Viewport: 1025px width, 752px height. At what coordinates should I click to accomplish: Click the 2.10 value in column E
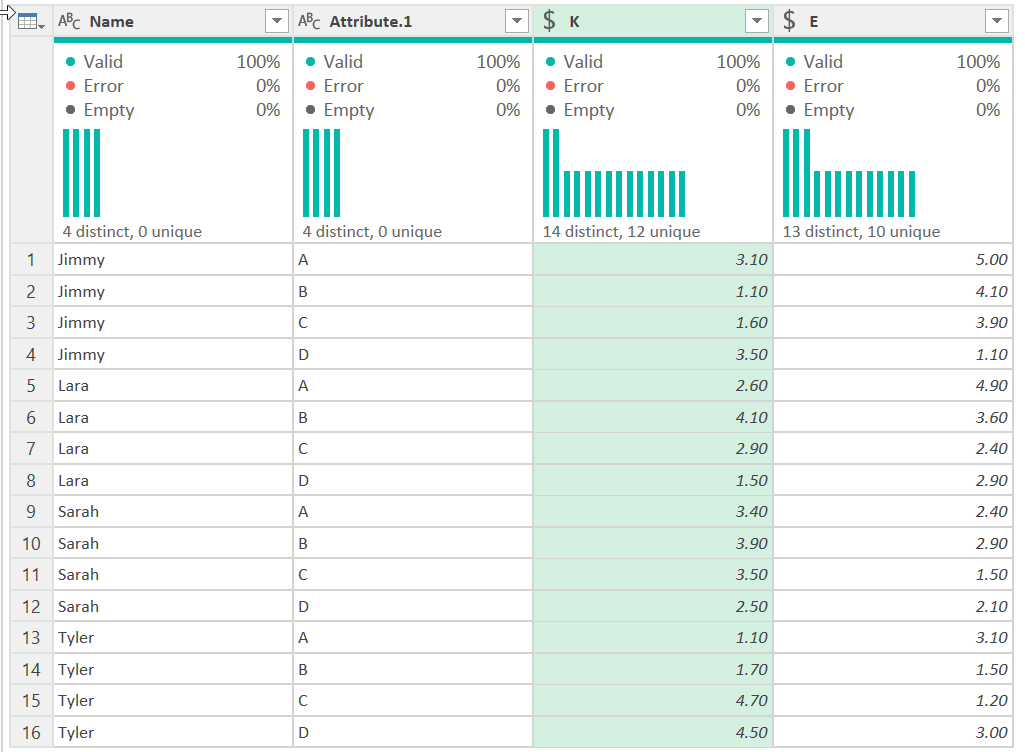click(x=893, y=606)
